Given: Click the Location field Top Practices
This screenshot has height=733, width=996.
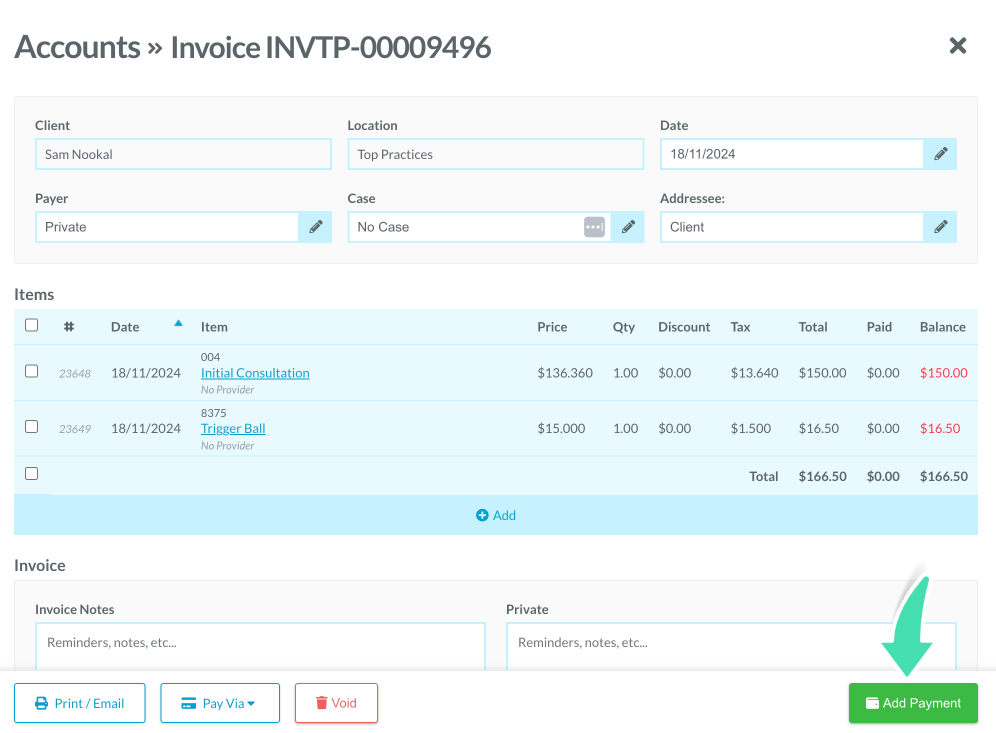Looking at the screenshot, I should point(495,154).
